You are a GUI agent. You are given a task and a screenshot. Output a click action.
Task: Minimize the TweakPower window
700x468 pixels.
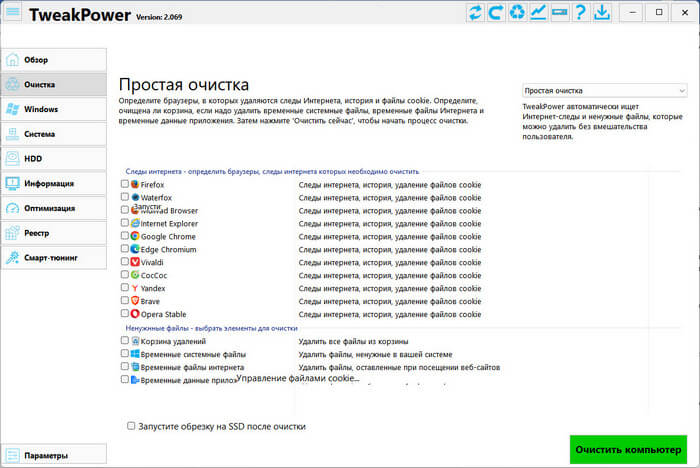pos(633,13)
